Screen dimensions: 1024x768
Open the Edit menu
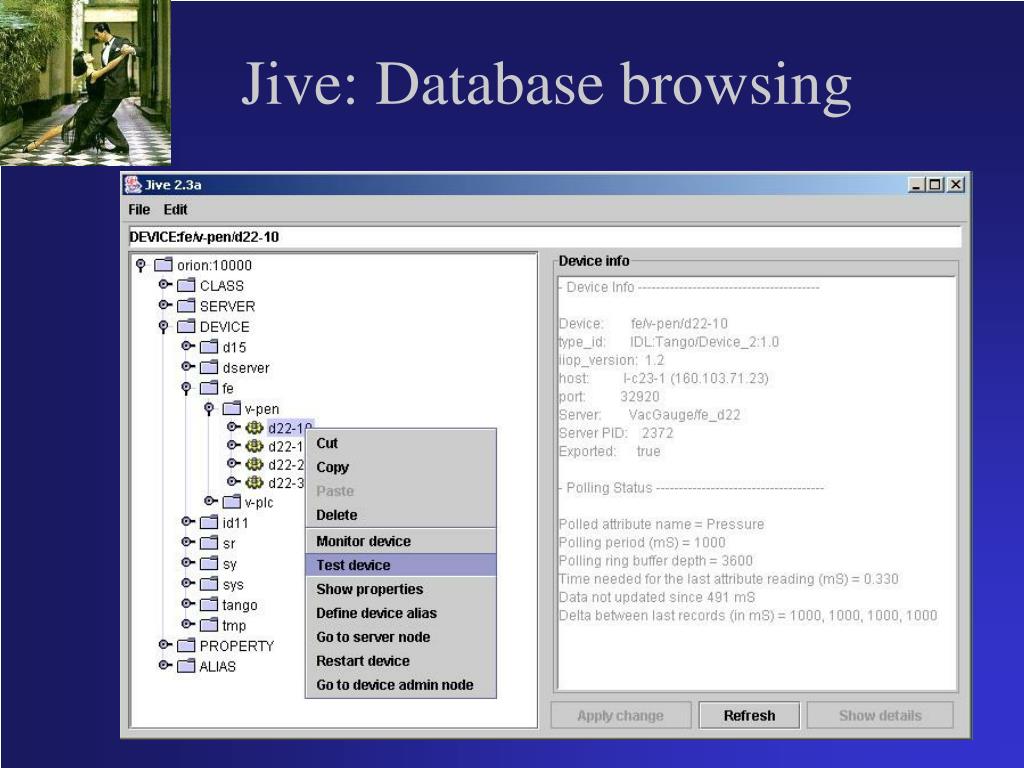(x=175, y=210)
